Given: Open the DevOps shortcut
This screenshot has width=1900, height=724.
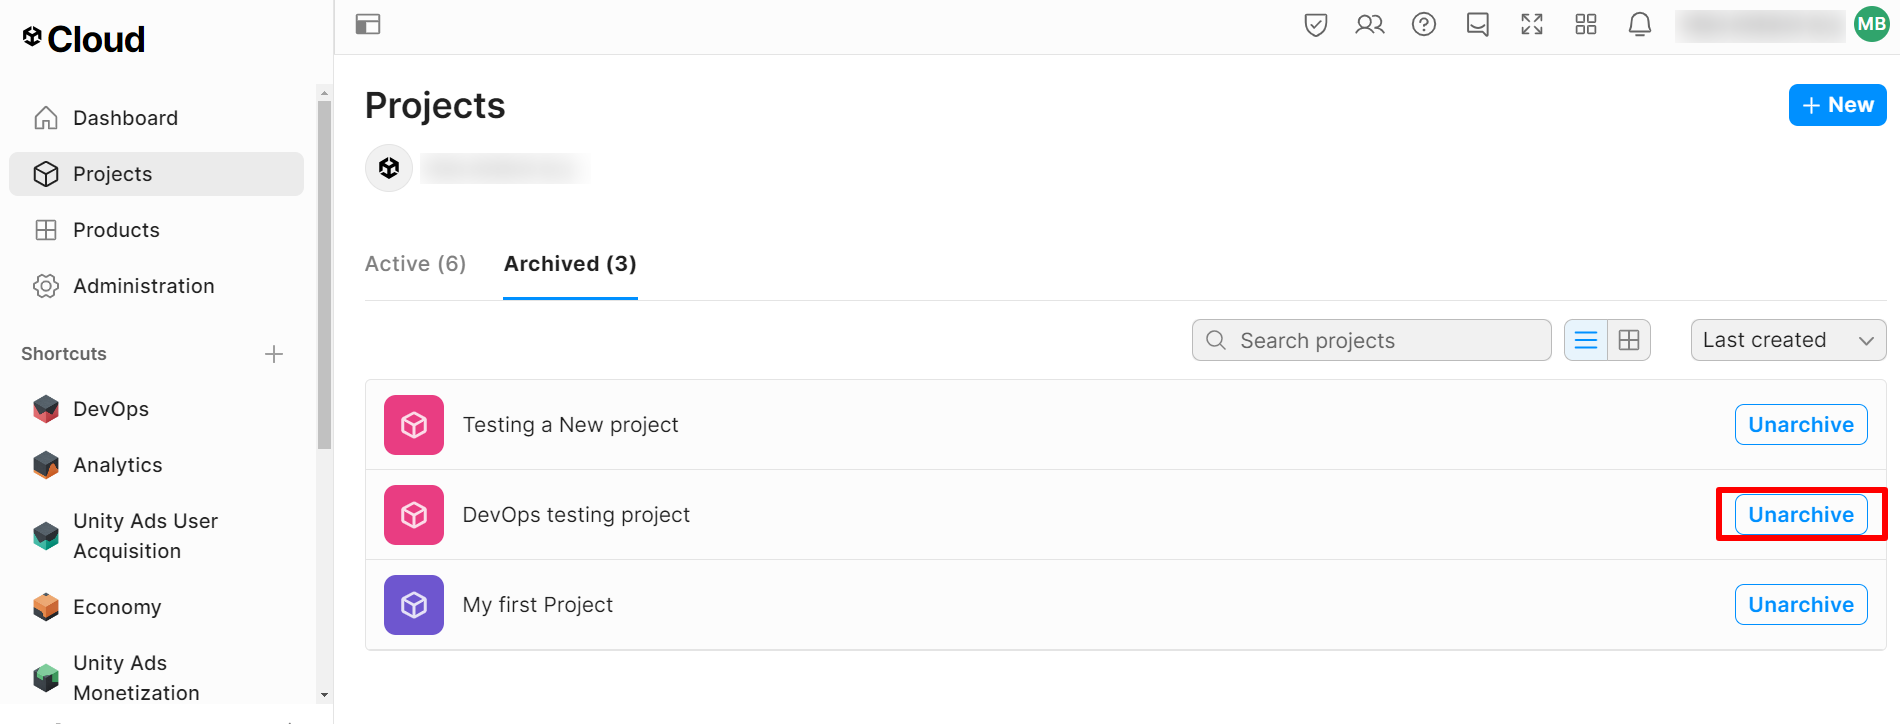Looking at the screenshot, I should tap(110, 409).
